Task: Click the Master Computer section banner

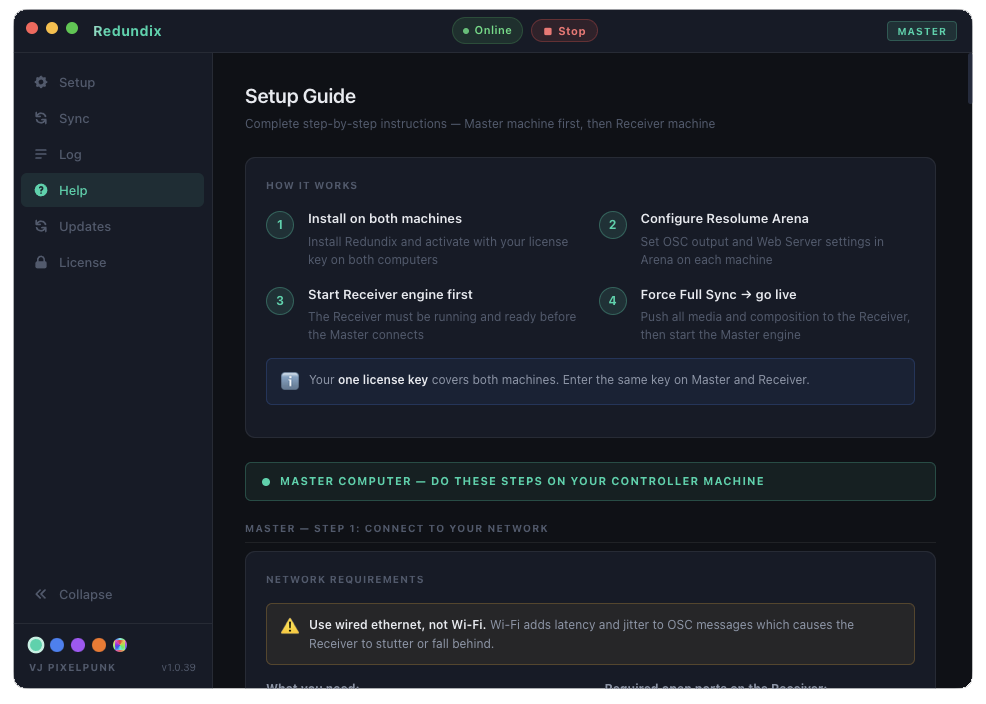Action: [x=590, y=481]
